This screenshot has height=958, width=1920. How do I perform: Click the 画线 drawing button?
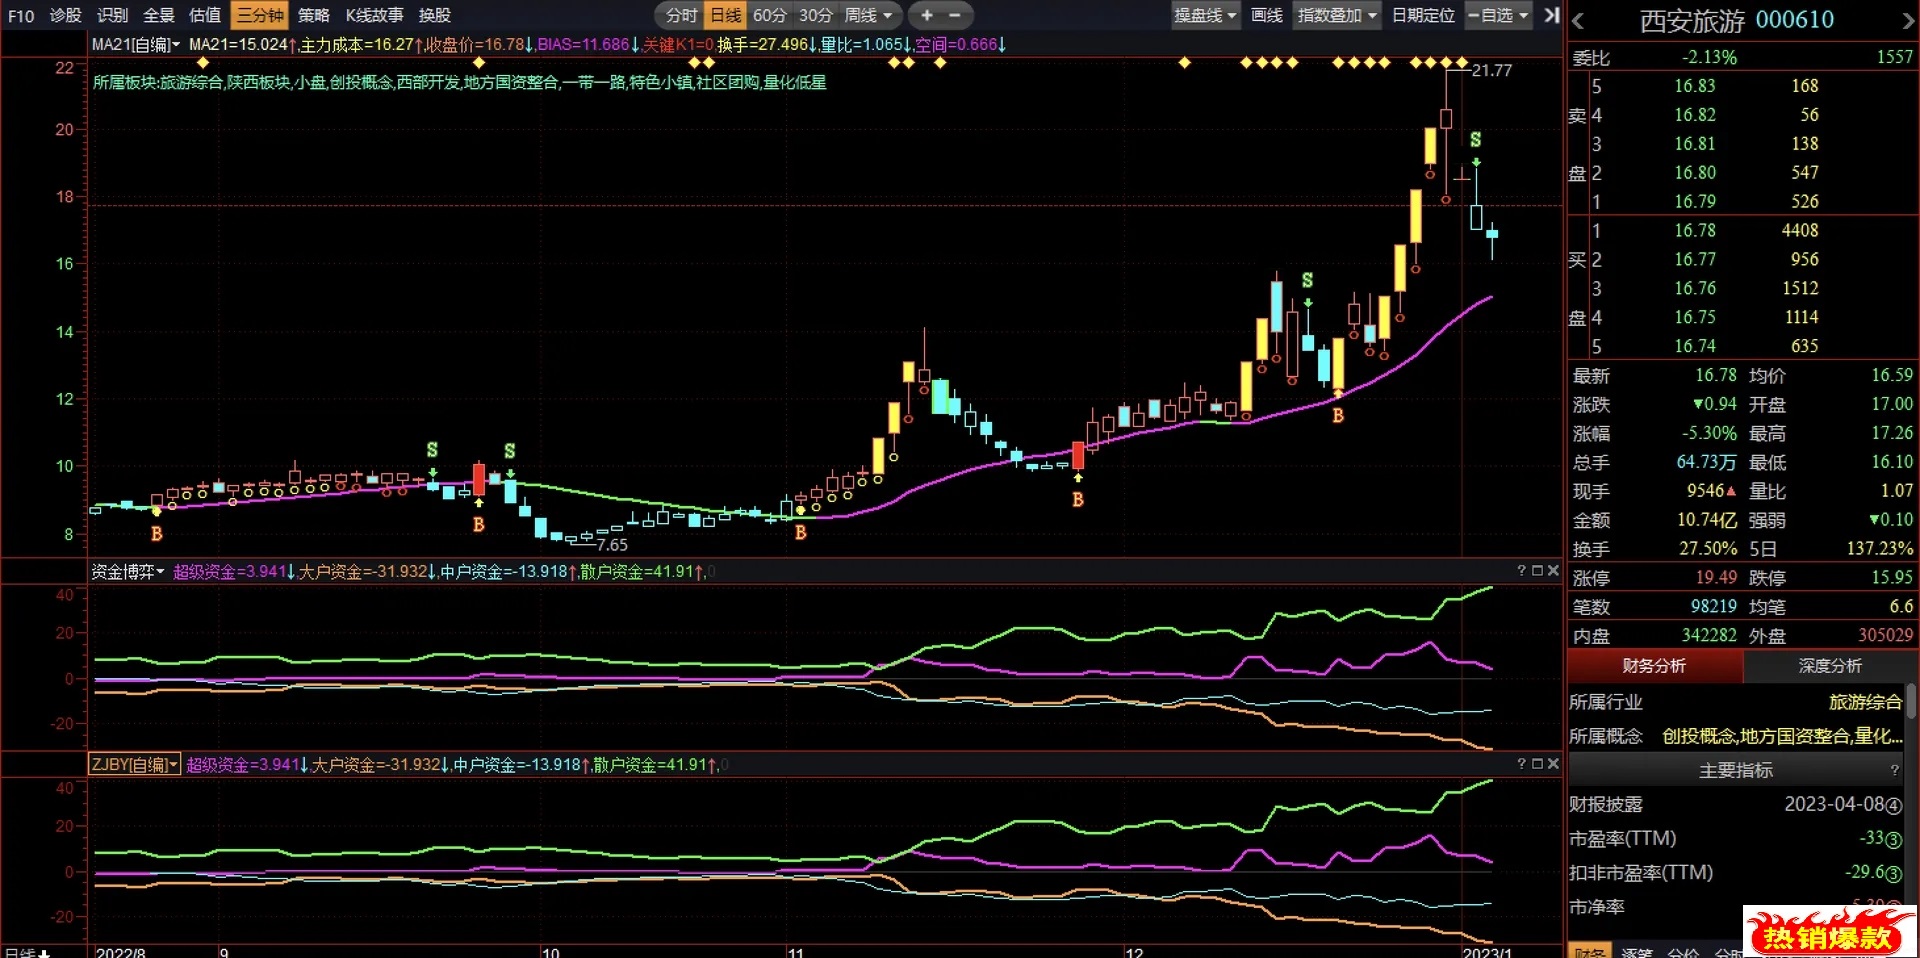tap(1266, 15)
